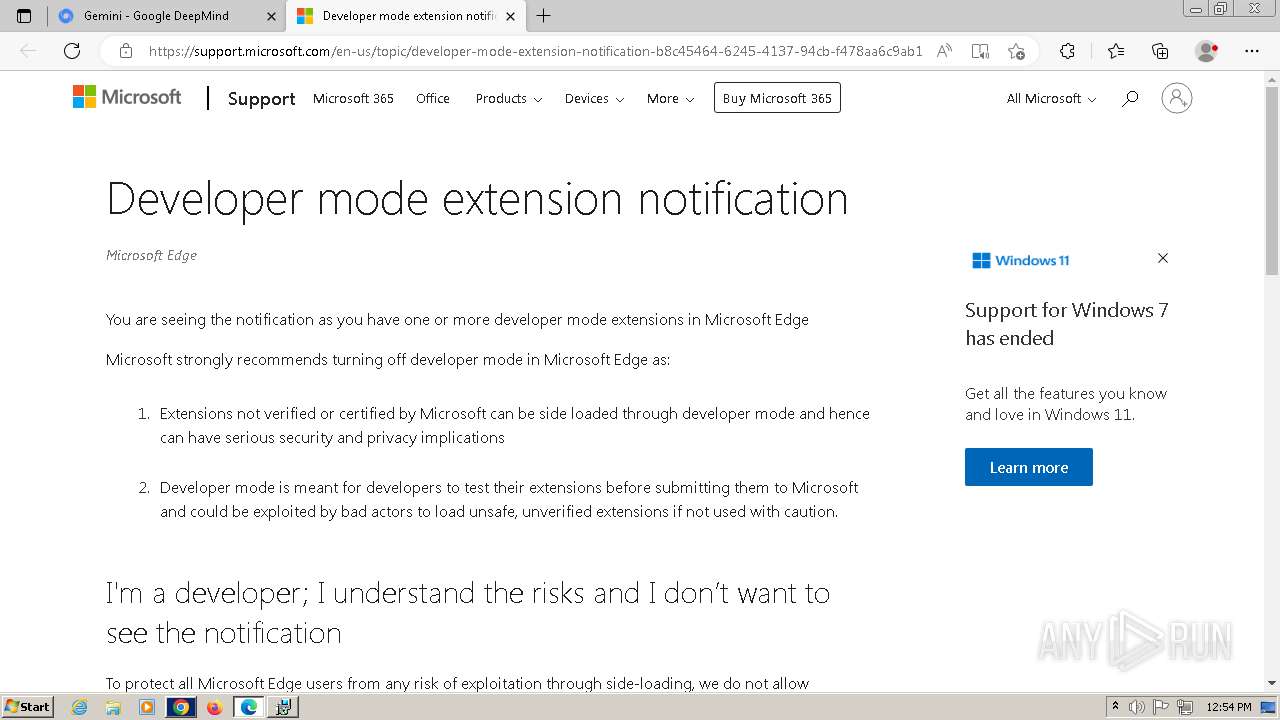1280x720 pixels.
Task: Click the page vertical scrollbar thumb
Action: click(1272, 181)
